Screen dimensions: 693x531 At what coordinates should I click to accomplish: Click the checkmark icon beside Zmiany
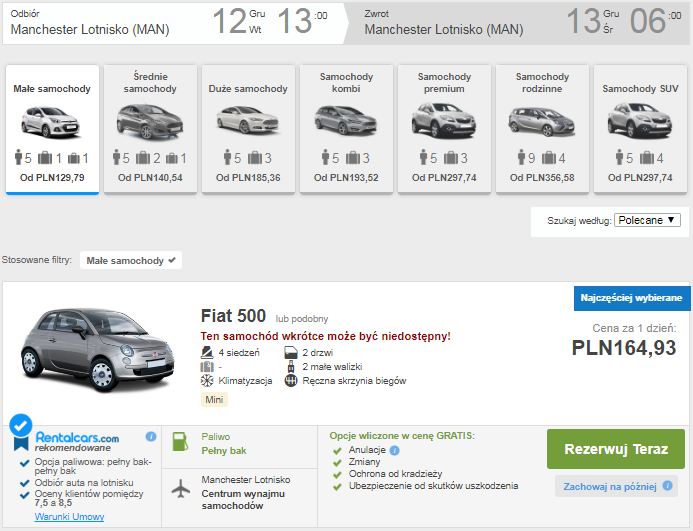pos(337,463)
